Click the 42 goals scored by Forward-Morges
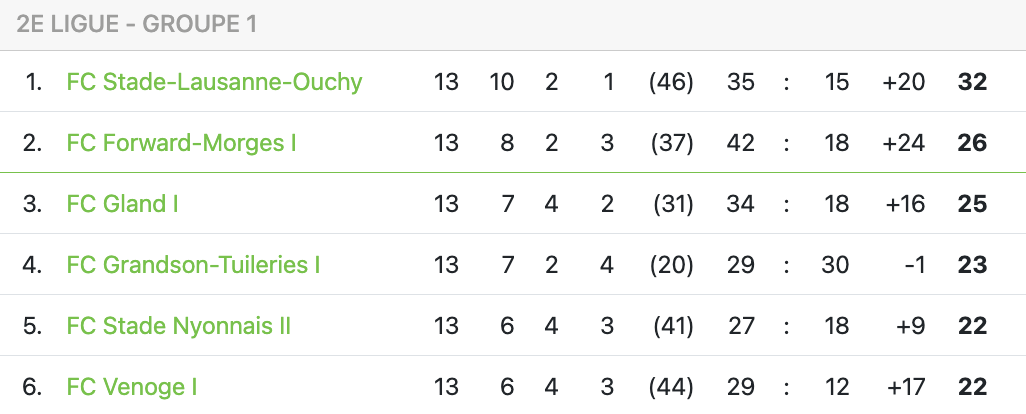This screenshot has width=1026, height=414. [741, 143]
